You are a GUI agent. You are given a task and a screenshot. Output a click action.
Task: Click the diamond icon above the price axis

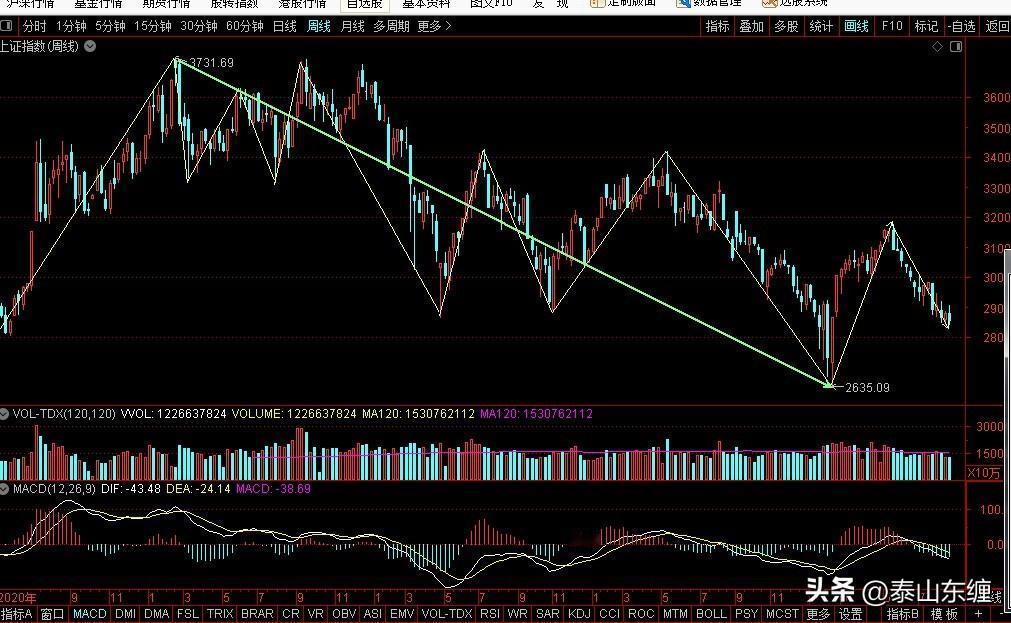click(x=937, y=46)
